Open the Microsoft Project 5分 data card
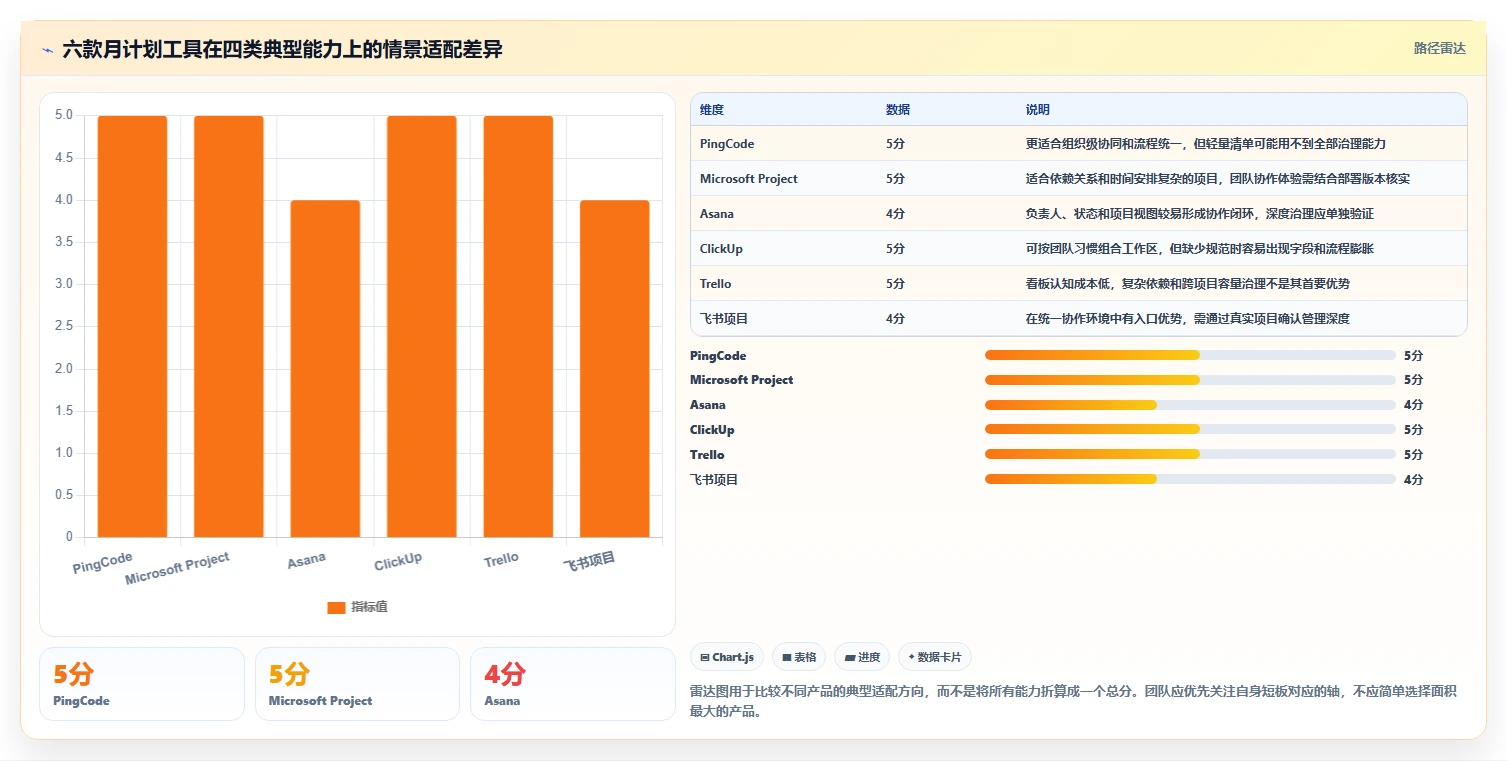The width and height of the screenshot is (1507, 761). (x=357, y=684)
